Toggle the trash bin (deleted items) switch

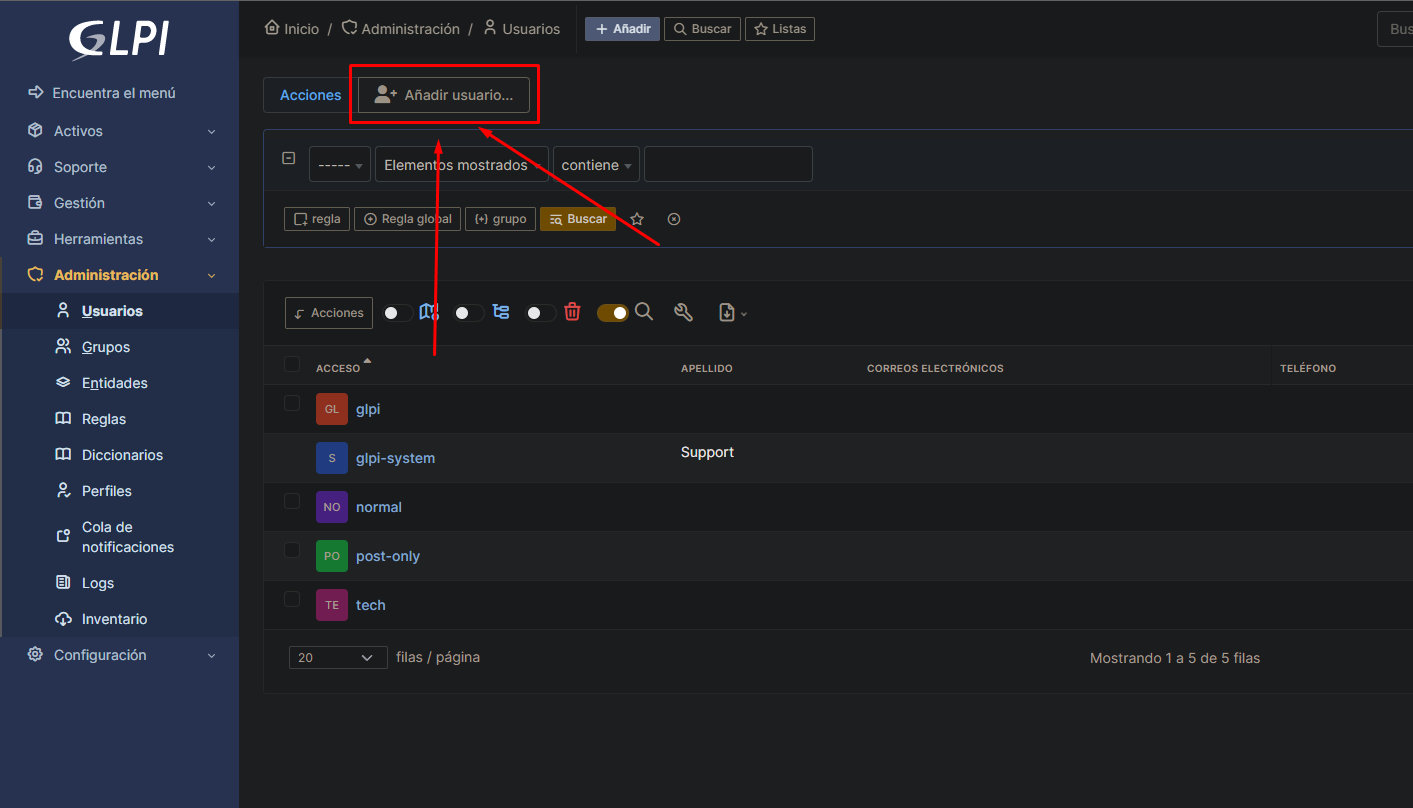click(x=541, y=313)
